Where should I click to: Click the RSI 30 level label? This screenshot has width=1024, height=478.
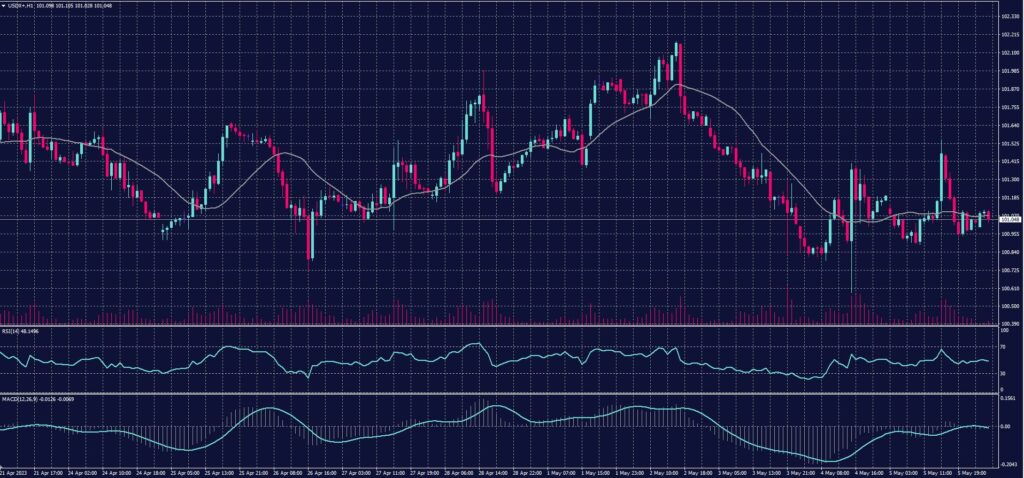pos(1003,373)
